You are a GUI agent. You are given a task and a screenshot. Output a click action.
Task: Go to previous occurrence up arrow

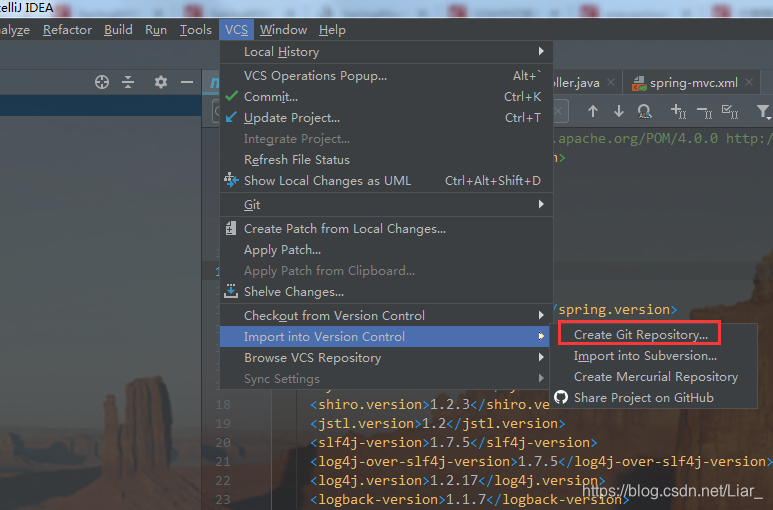tap(593, 111)
